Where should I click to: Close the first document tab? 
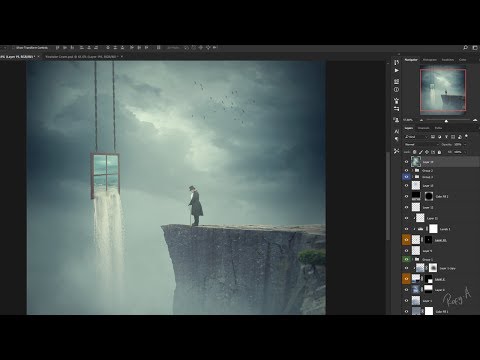pyautogui.click(x=38, y=57)
